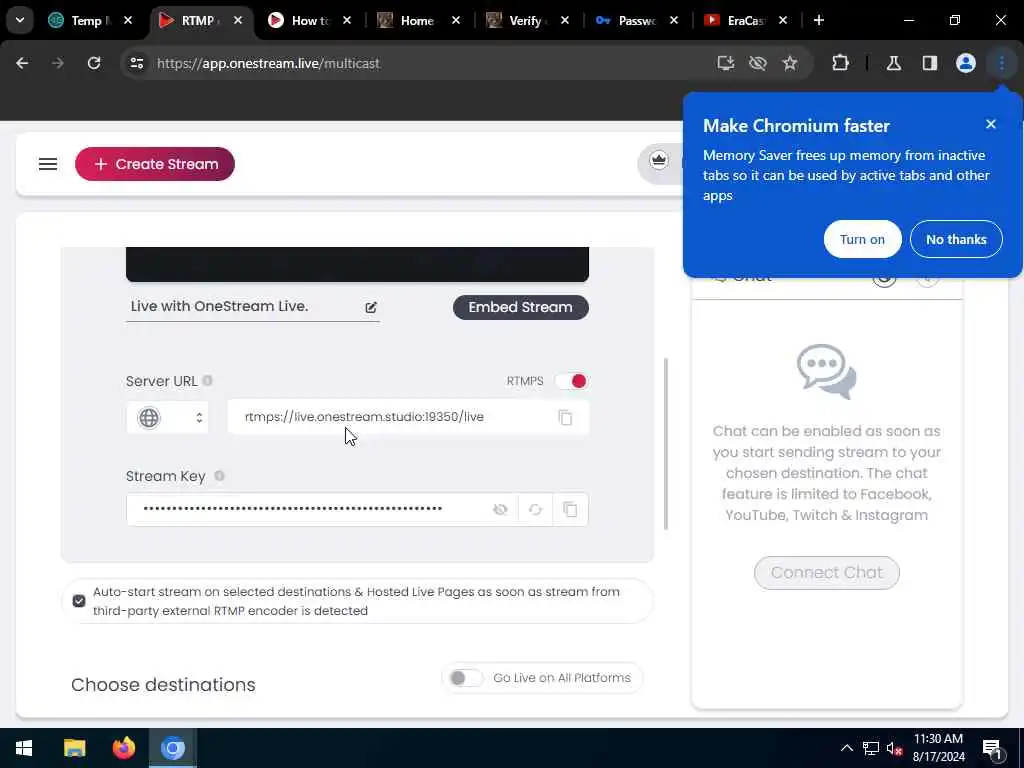This screenshot has height=768, width=1024.
Task: Reload the current page
Action: (94, 63)
